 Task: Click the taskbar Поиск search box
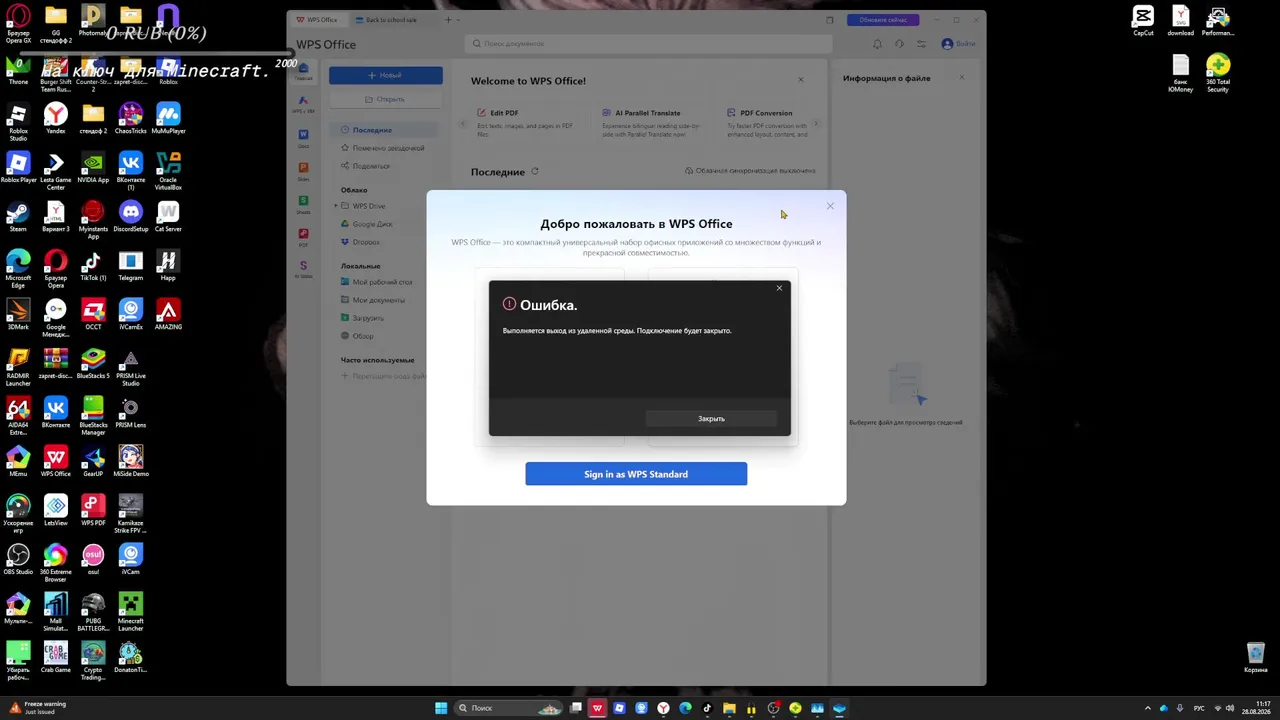507,708
